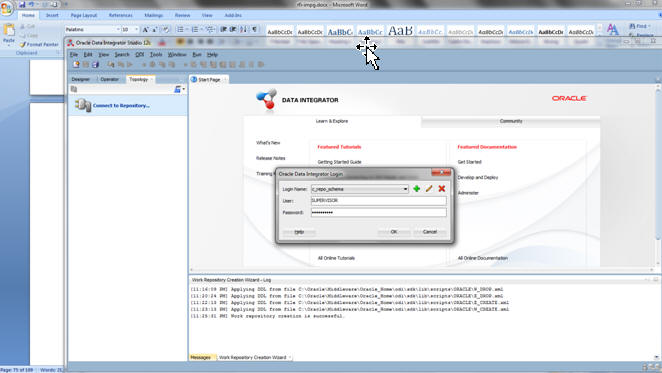Screen dimensions: 662x373
Task: Click the Connect to Repository icon
Action: [83, 105]
